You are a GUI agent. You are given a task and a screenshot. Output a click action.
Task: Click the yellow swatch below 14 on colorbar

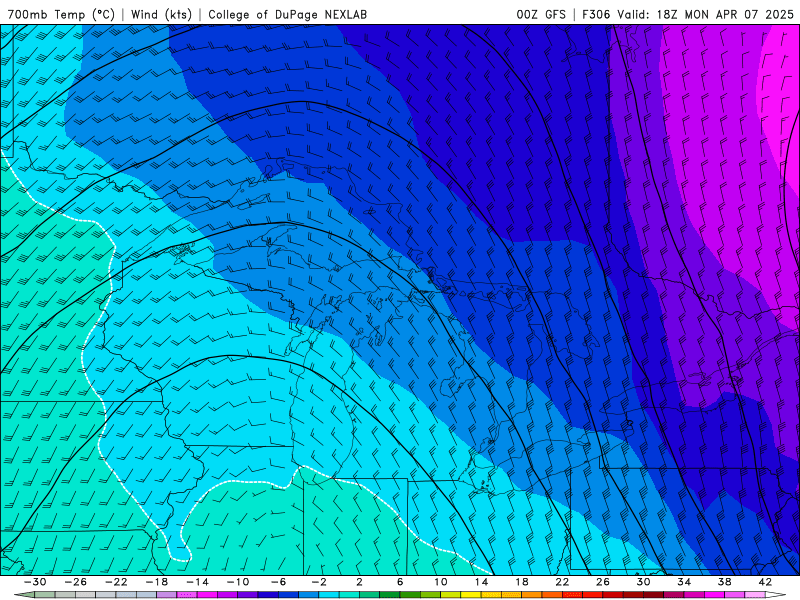(x=471, y=595)
